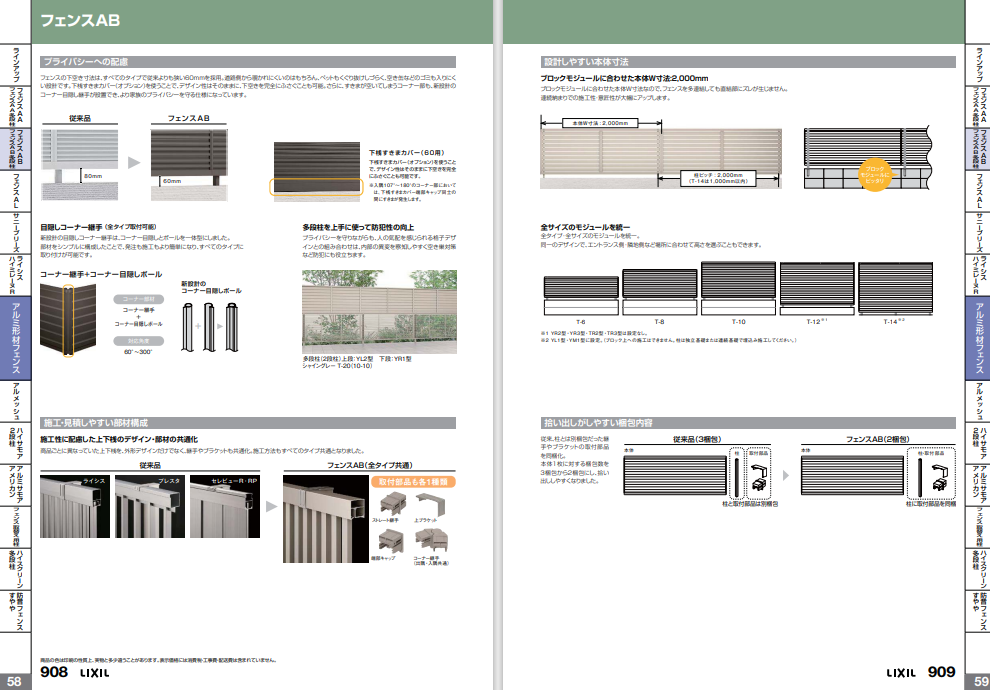The image size is (990, 690).
Task: Click the new corner privacy poles illustration
Action: click(209, 326)
